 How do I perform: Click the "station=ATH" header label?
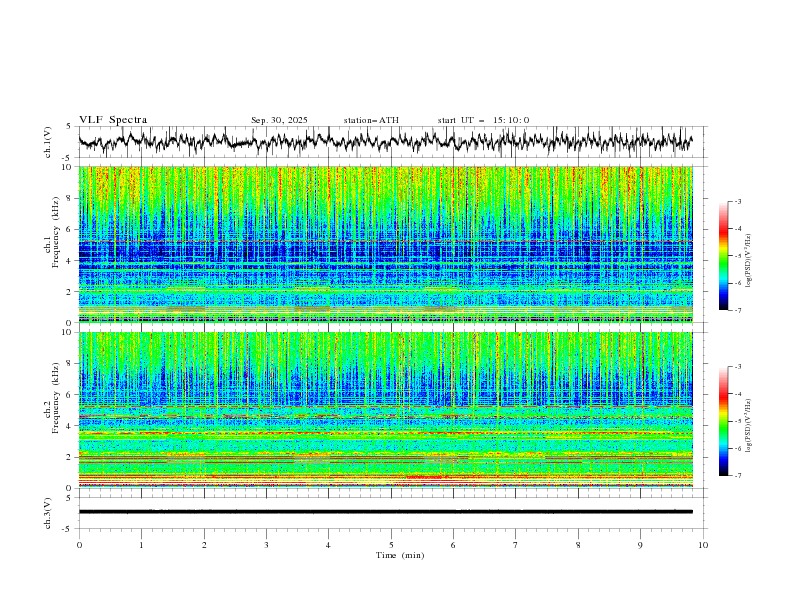pos(371,120)
